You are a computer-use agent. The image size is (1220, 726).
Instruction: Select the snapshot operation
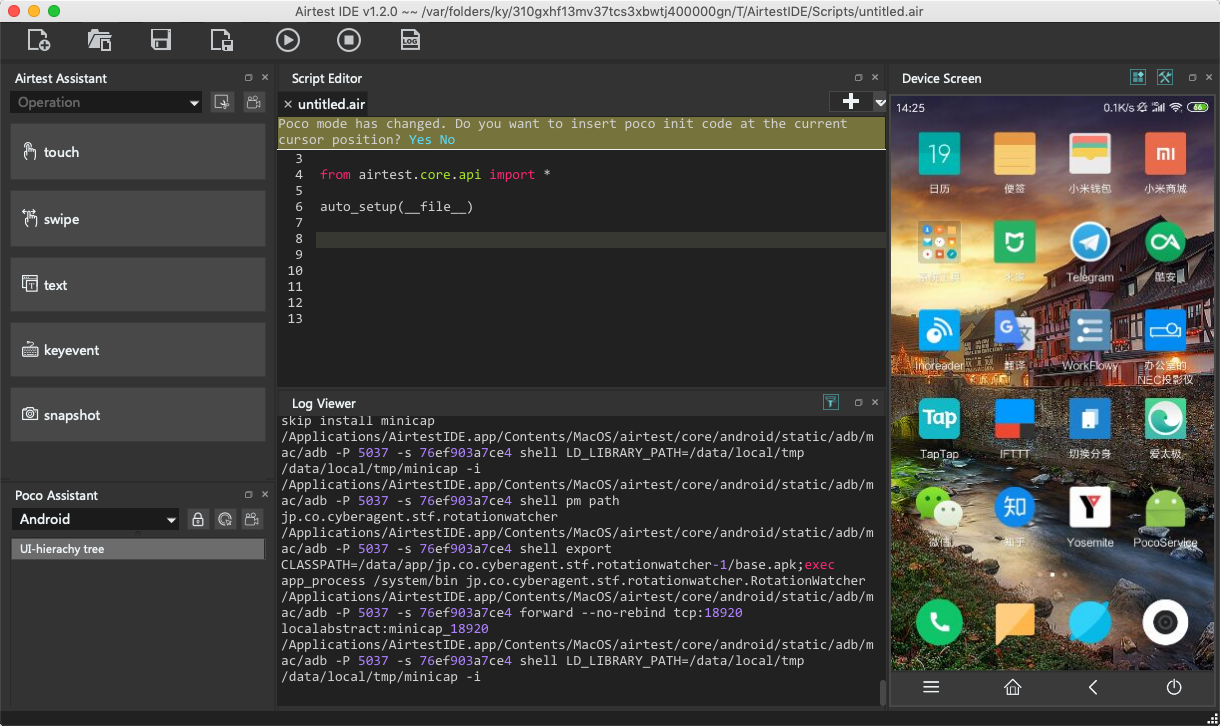click(x=138, y=415)
